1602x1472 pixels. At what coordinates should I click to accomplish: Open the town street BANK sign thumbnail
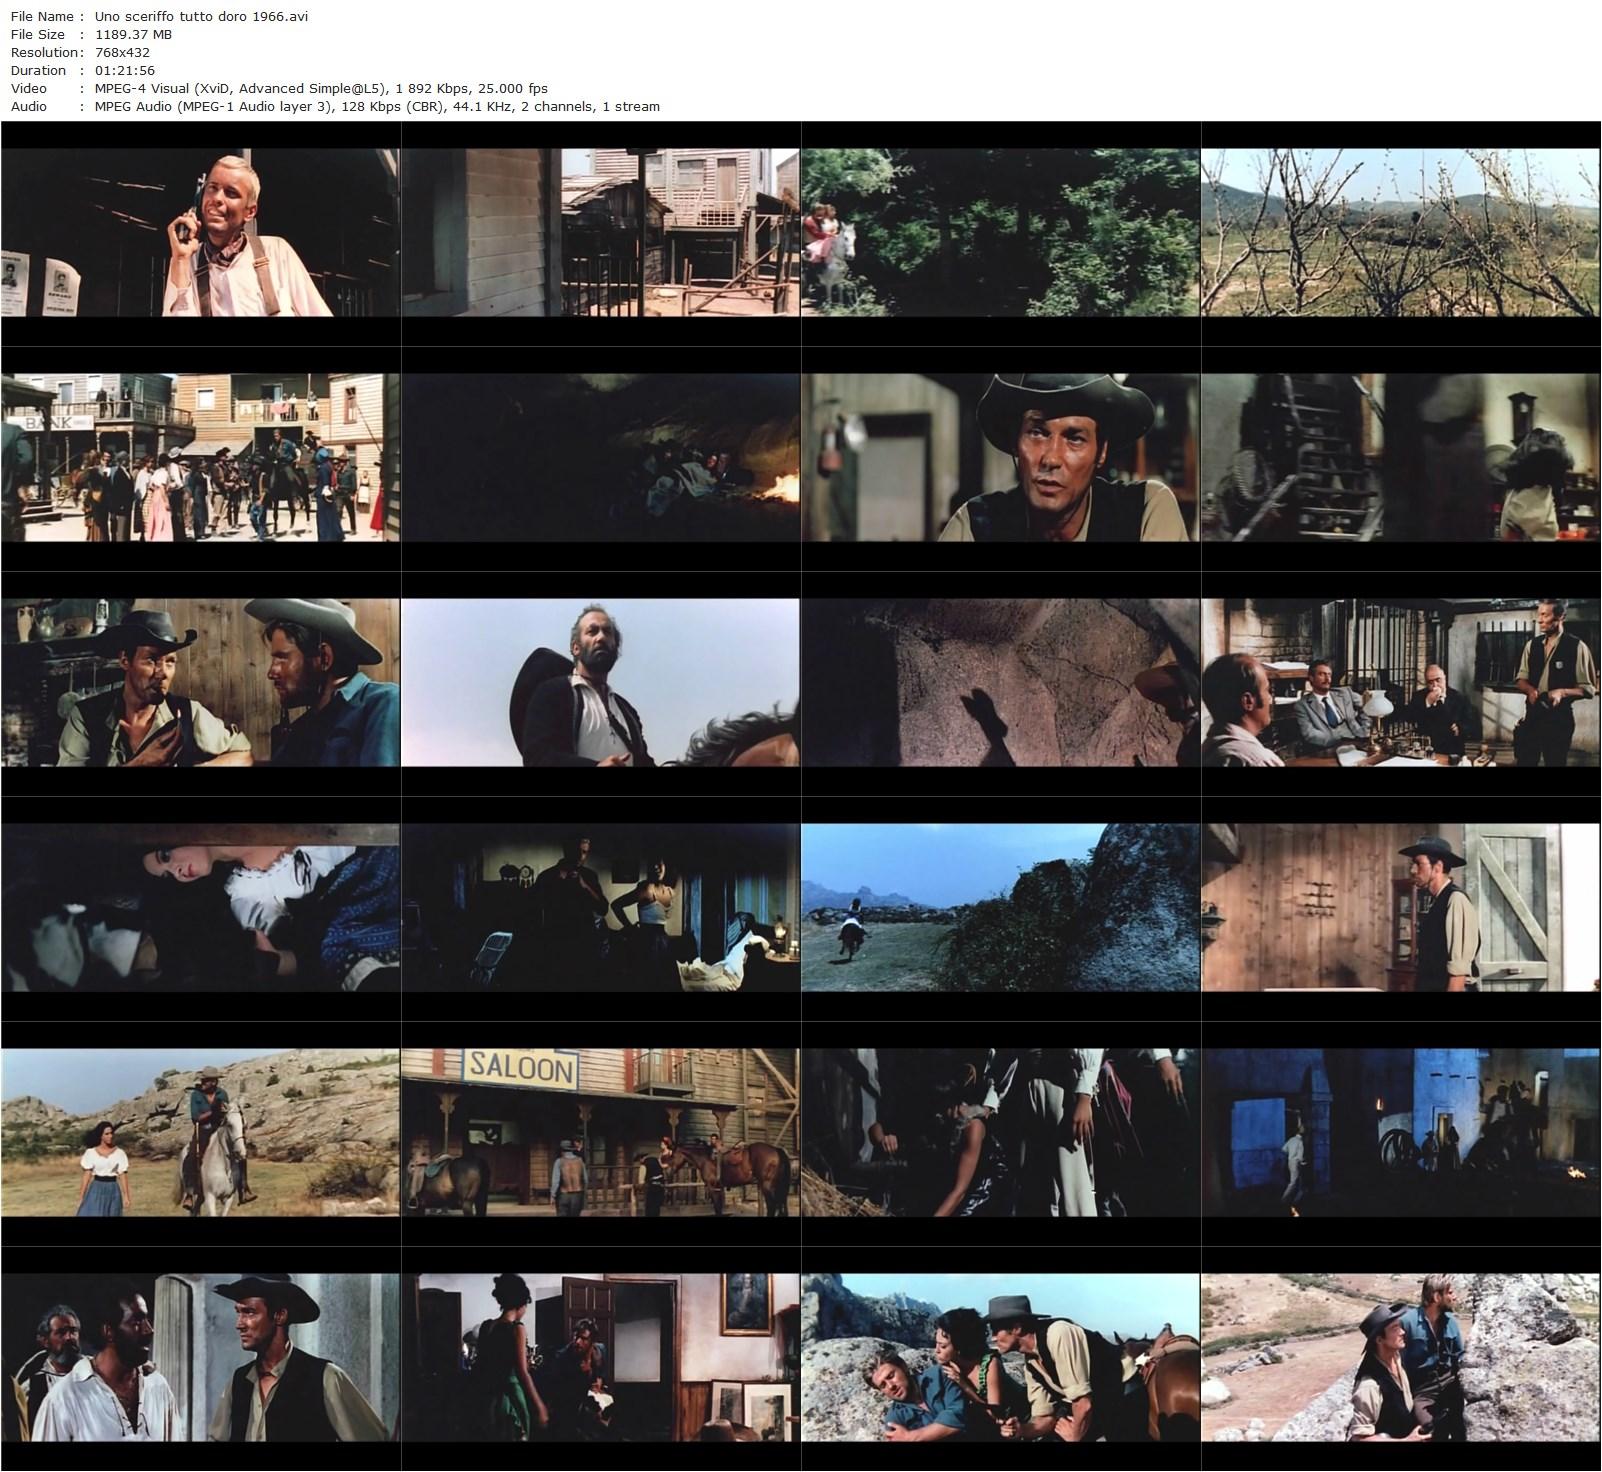(x=200, y=457)
